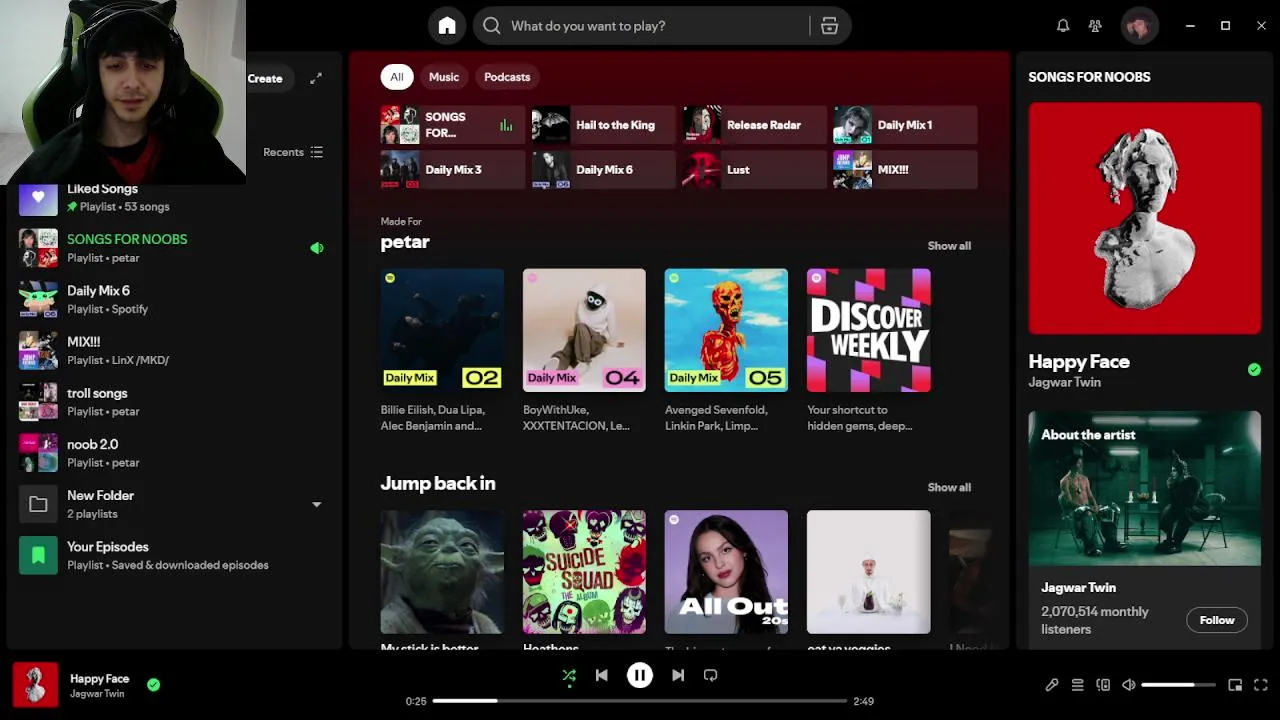
Task: Open Daily Mix 02 card
Action: click(442, 351)
